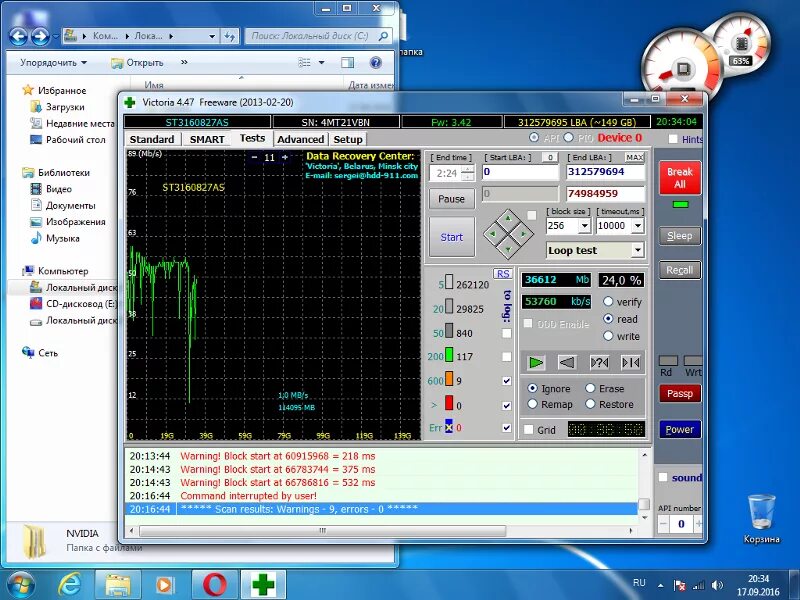Image resolution: width=800 pixels, height=600 pixels.
Task: Switch to the Setup tab
Action: point(347,139)
